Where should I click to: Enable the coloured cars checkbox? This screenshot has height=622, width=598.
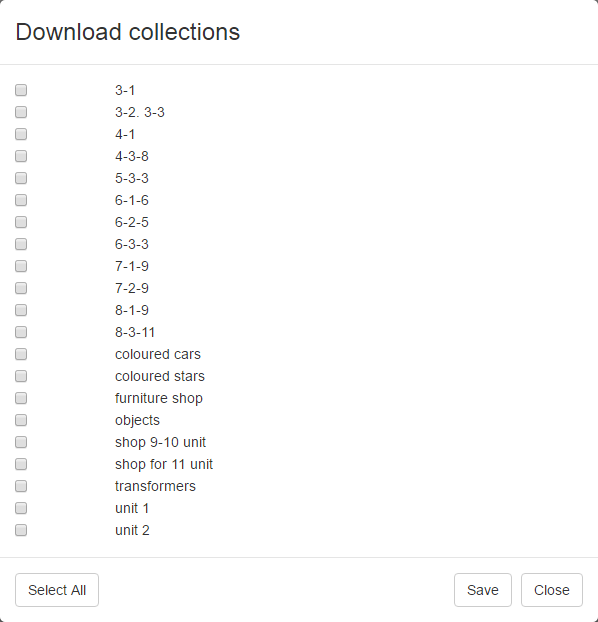click(x=21, y=354)
